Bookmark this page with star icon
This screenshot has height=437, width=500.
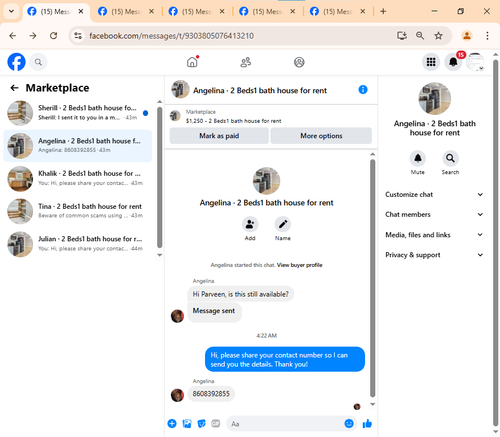coord(438,36)
